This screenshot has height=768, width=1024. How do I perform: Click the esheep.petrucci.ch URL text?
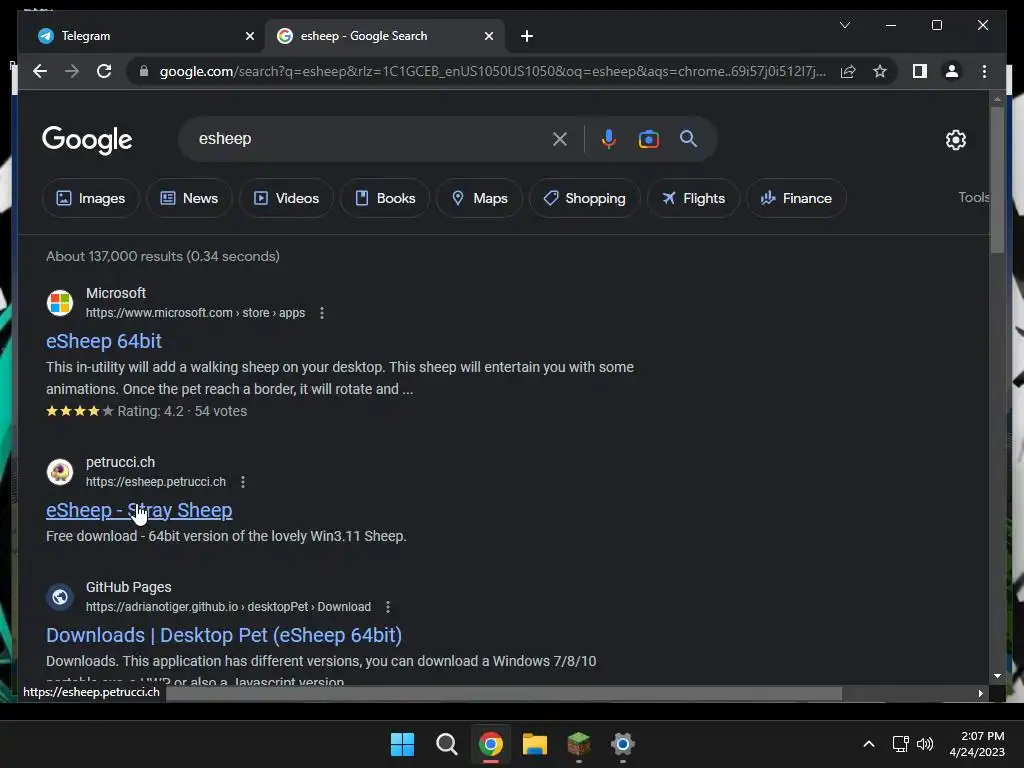tap(155, 482)
